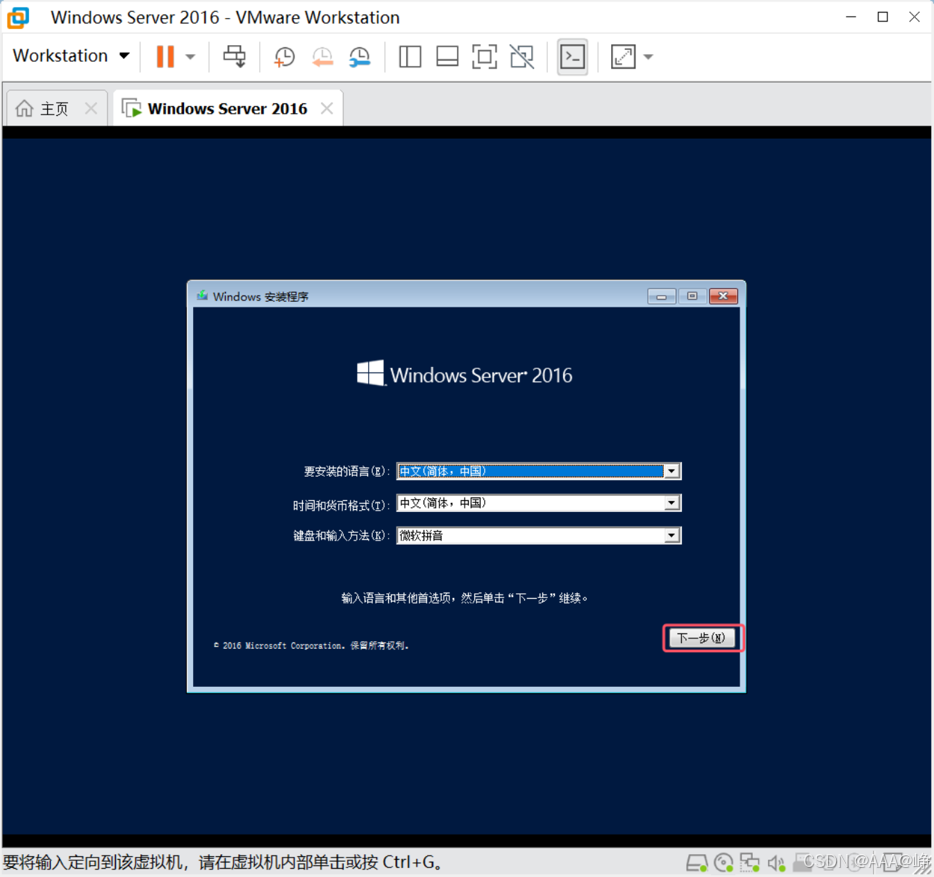Screen dimensions: 934x877
Task: Click the Windows 安装程序 title bar icon
Action: pyautogui.click(x=203, y=296)
